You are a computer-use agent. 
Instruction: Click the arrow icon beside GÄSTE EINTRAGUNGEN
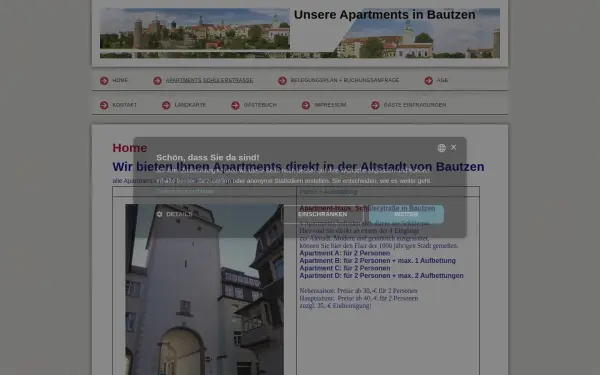pos(375,105)
